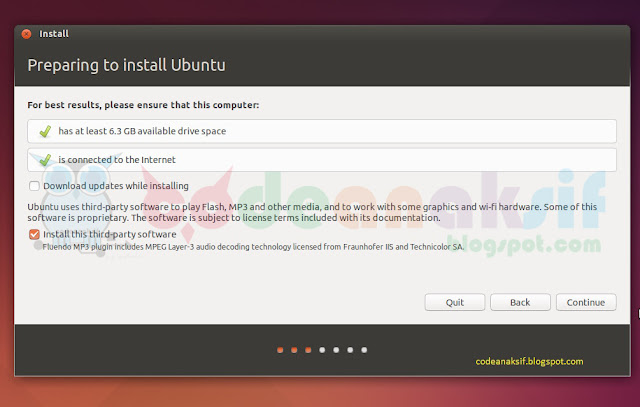The height and width of the screenshot is (407, 640).
Task: Uncheck Install this third-party software
Action: pos(34,234)
